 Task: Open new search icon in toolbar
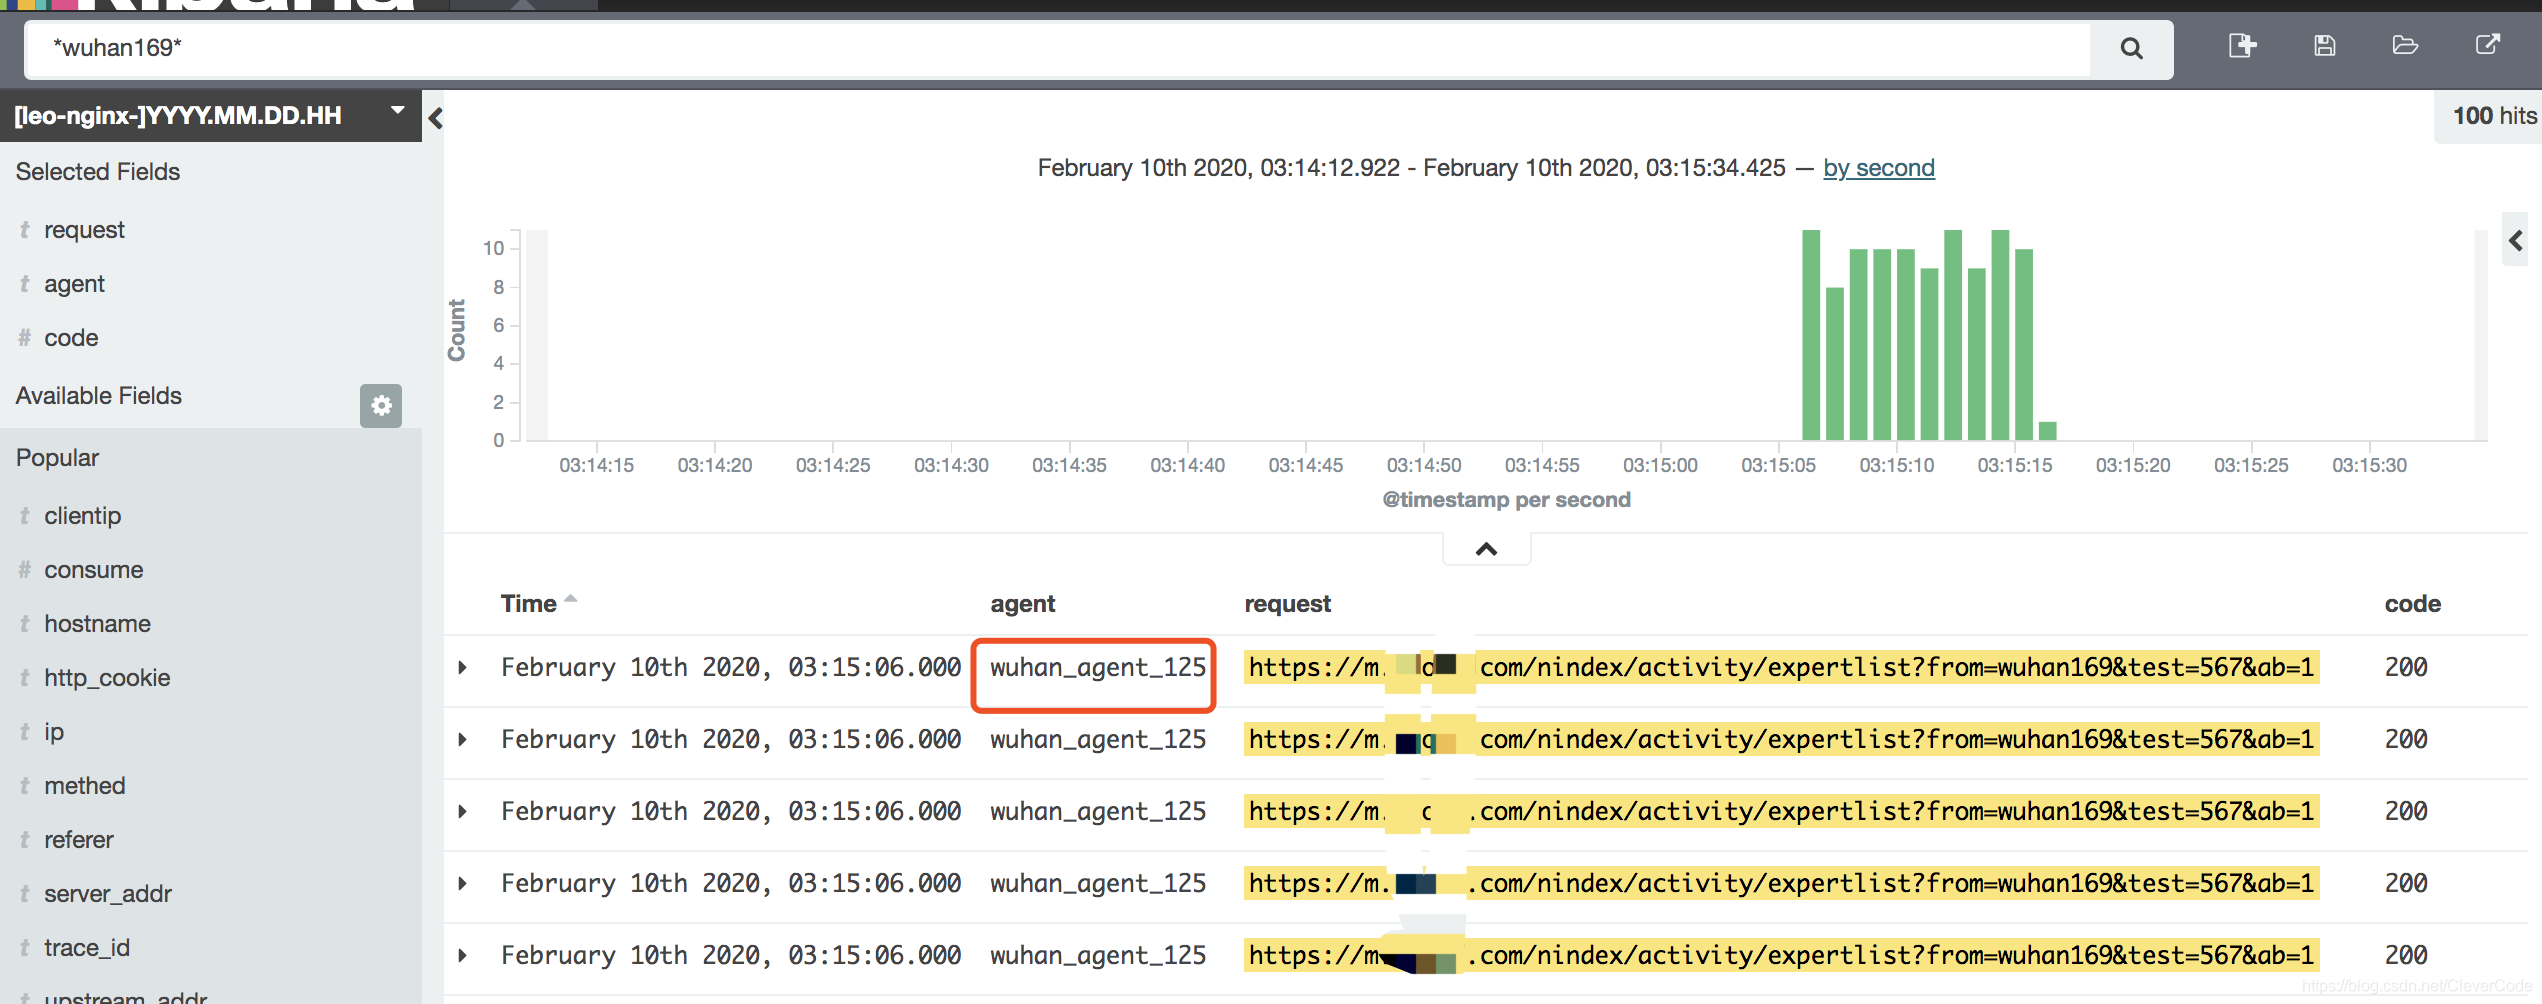[x=2242, y=46]
